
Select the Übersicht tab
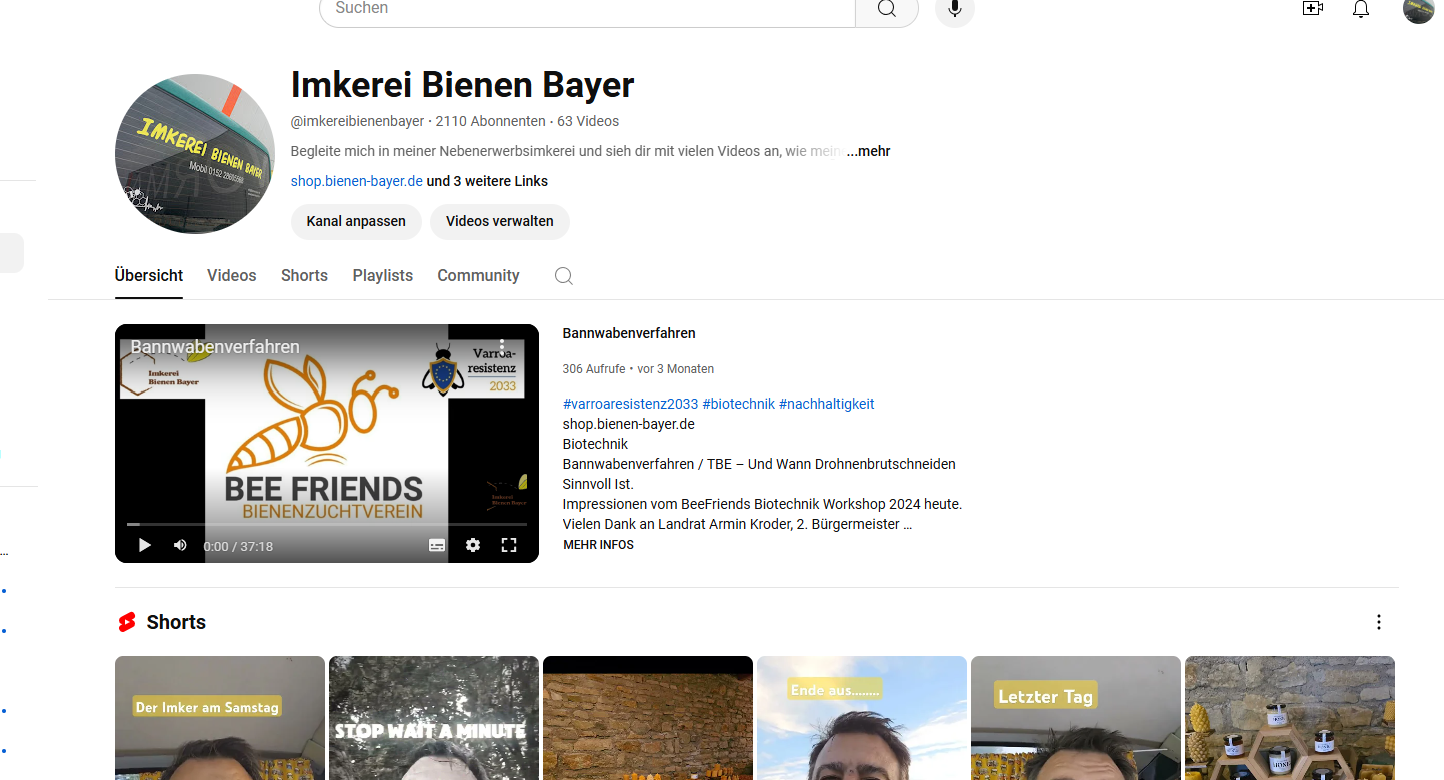tap(149, 275)
